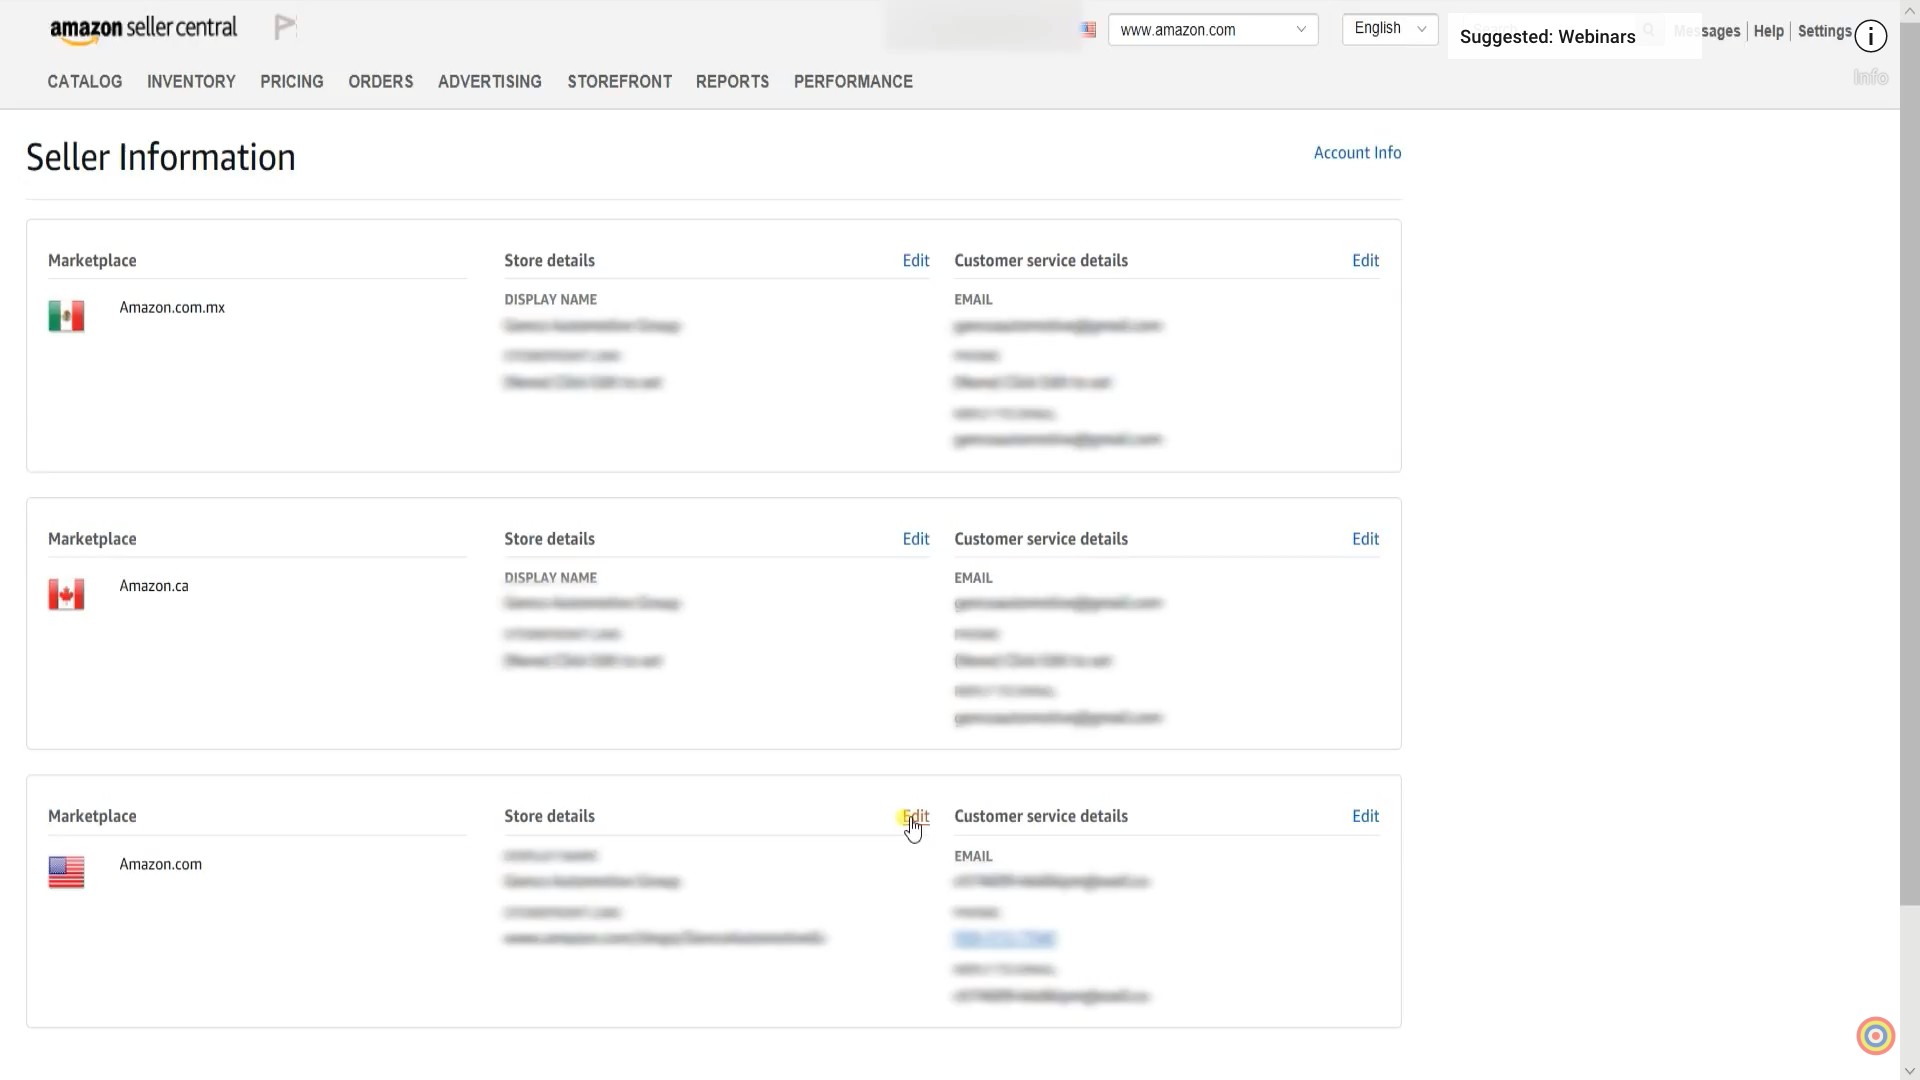Screen dimensions: 1920x1080
Task: Open the CATALOG menu
Action: (x=85, y=82)
